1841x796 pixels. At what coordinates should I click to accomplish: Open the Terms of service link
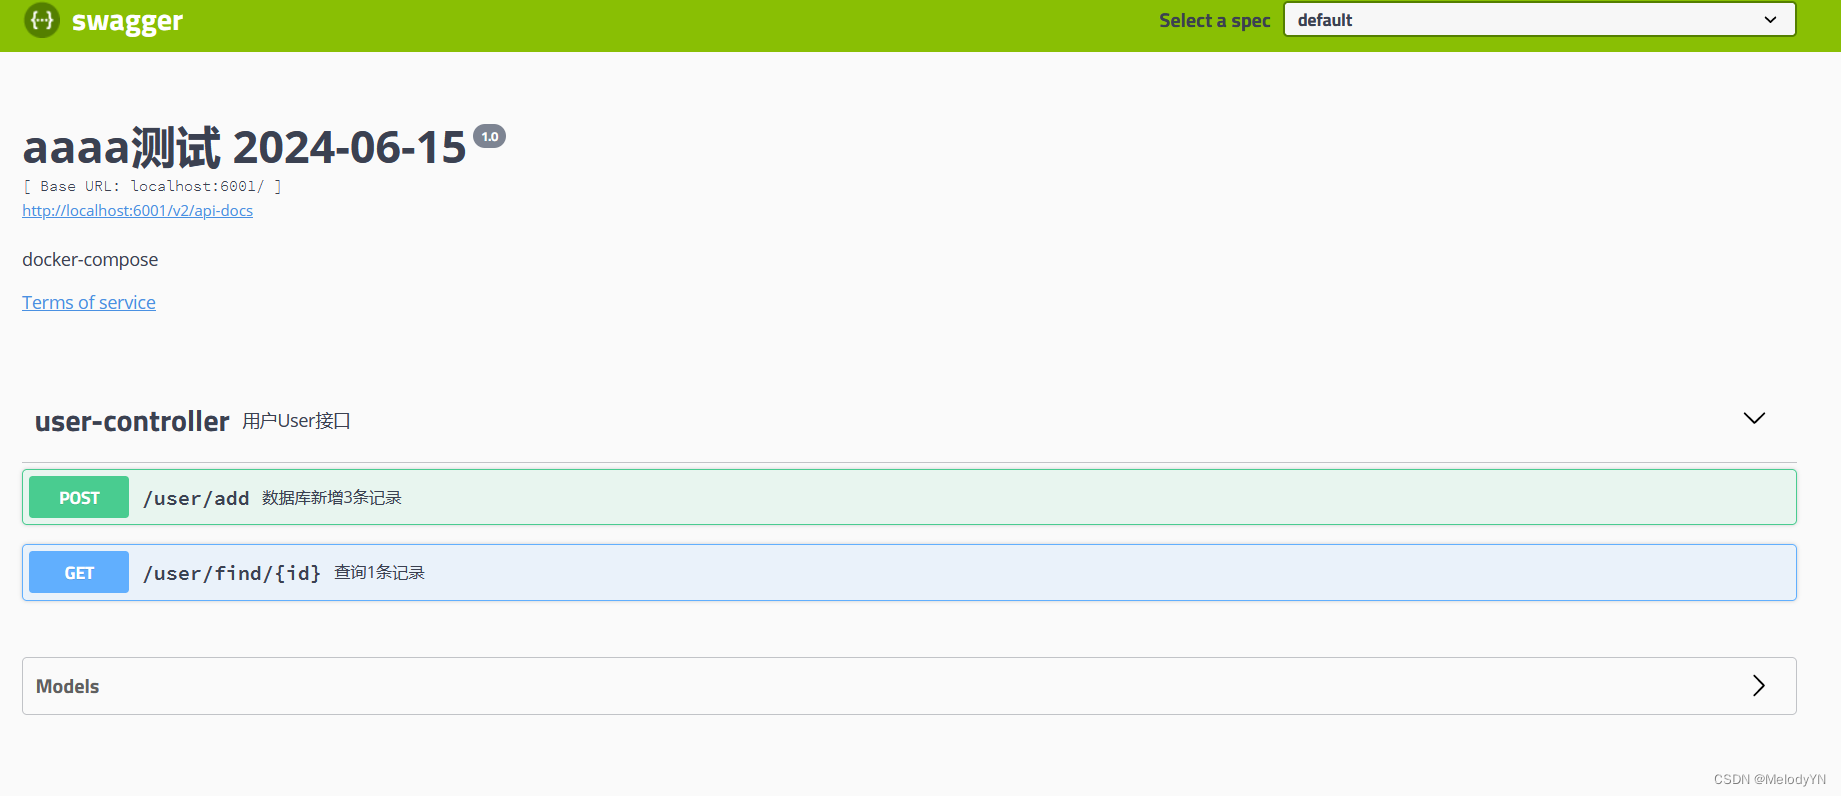(89, 303)
